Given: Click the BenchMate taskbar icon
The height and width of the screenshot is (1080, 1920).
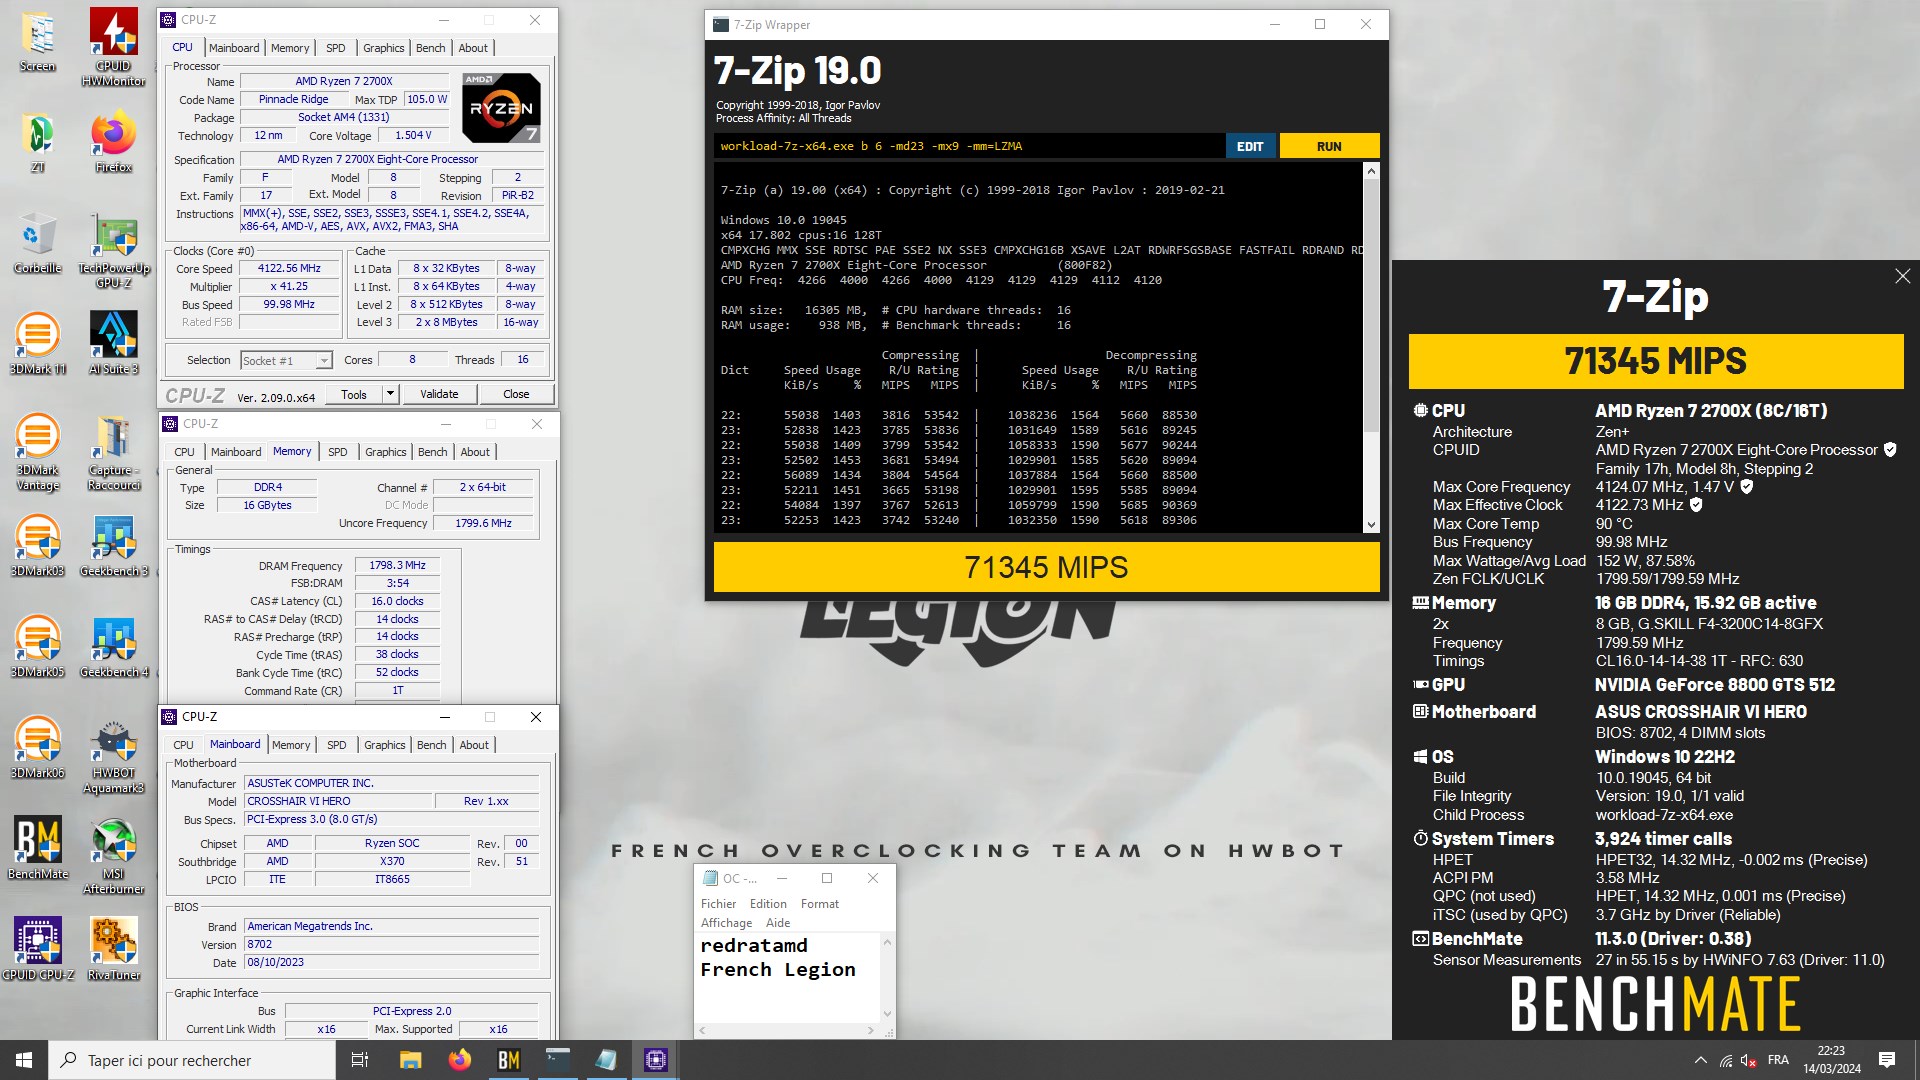Looking at the screenshot, I should (508, 1060).
